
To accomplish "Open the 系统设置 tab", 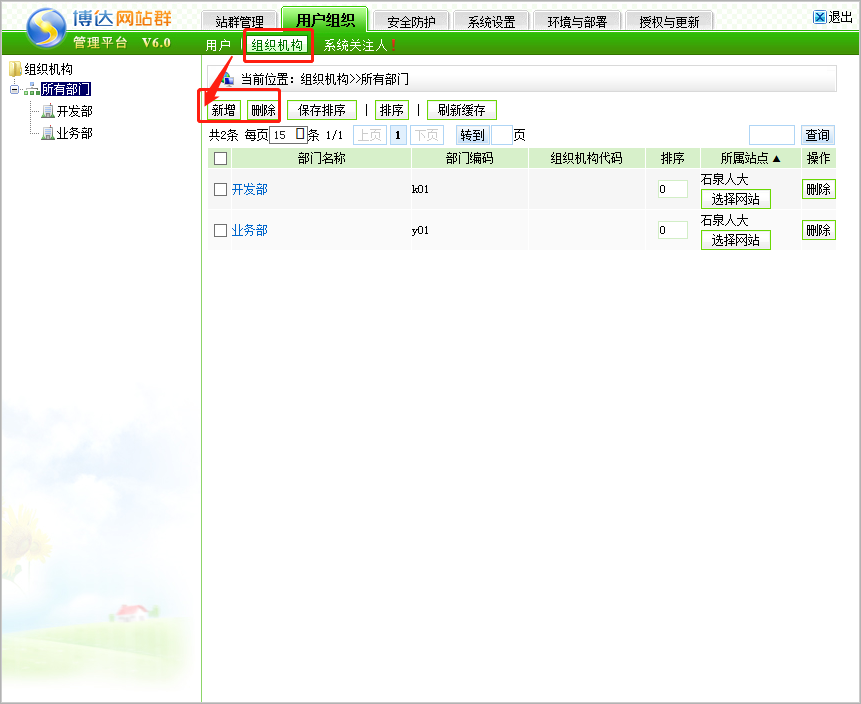I will click(x=491, y=21).
